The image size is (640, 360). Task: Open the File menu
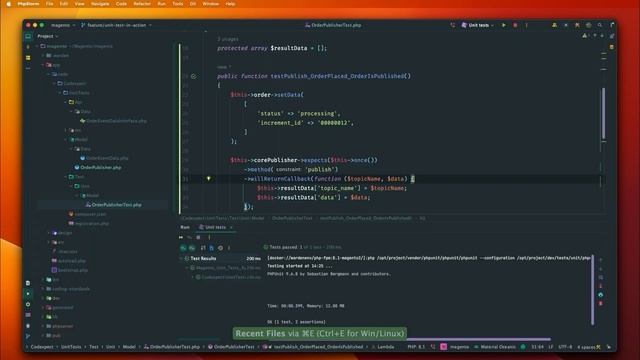click(x=49, y=4)
